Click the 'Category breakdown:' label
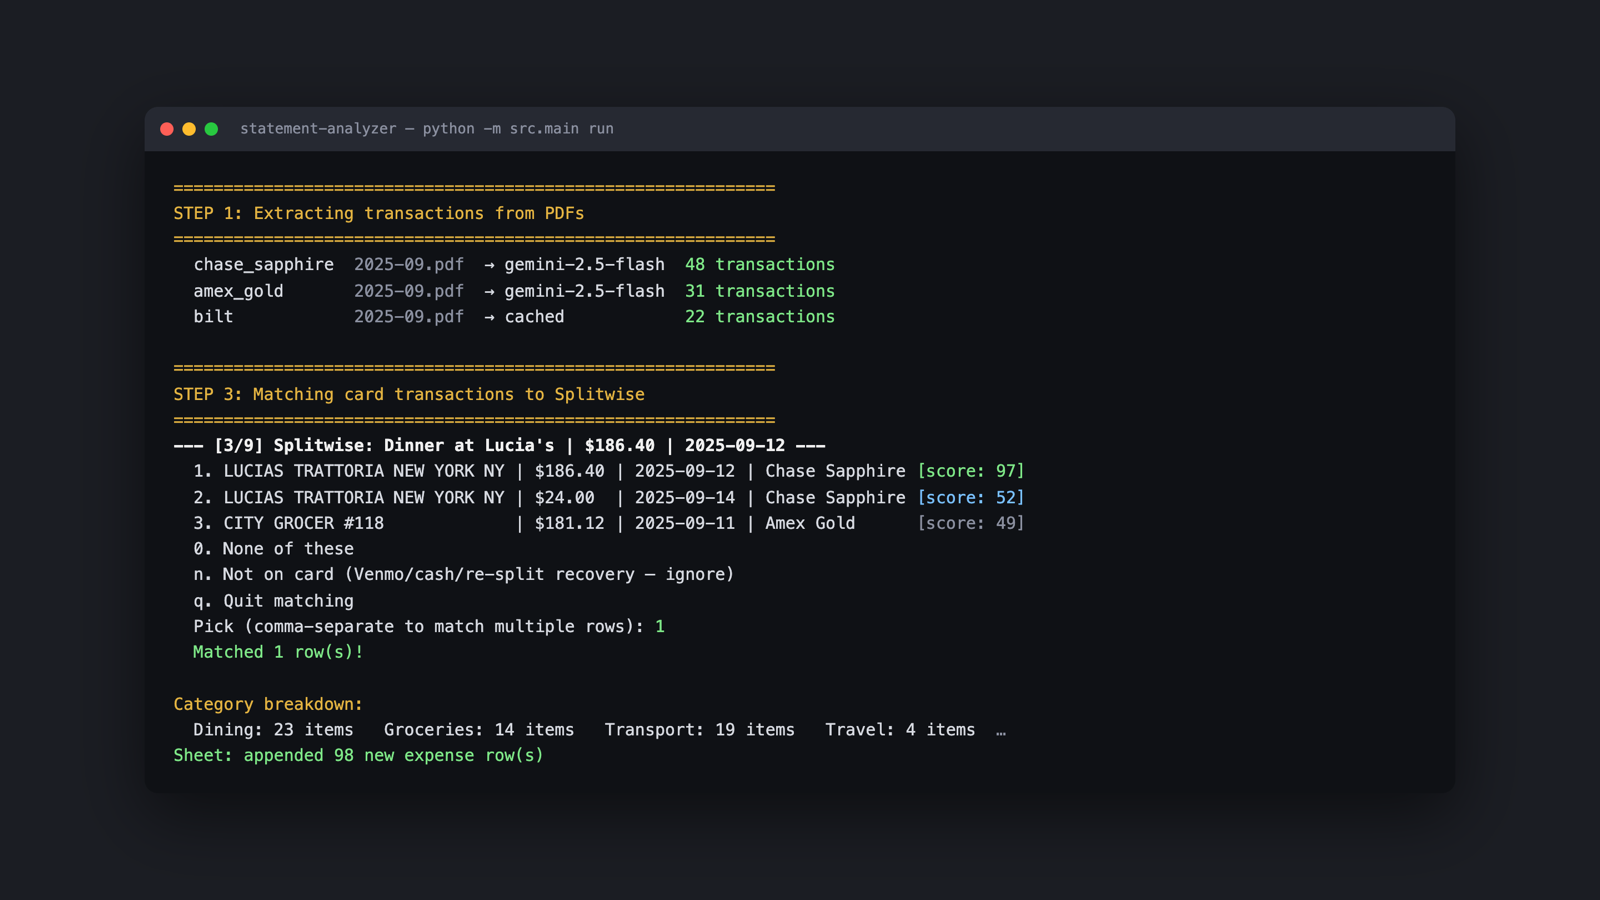Image resolution: width=1600 pixels, height=900 pixels. [268, 704]
